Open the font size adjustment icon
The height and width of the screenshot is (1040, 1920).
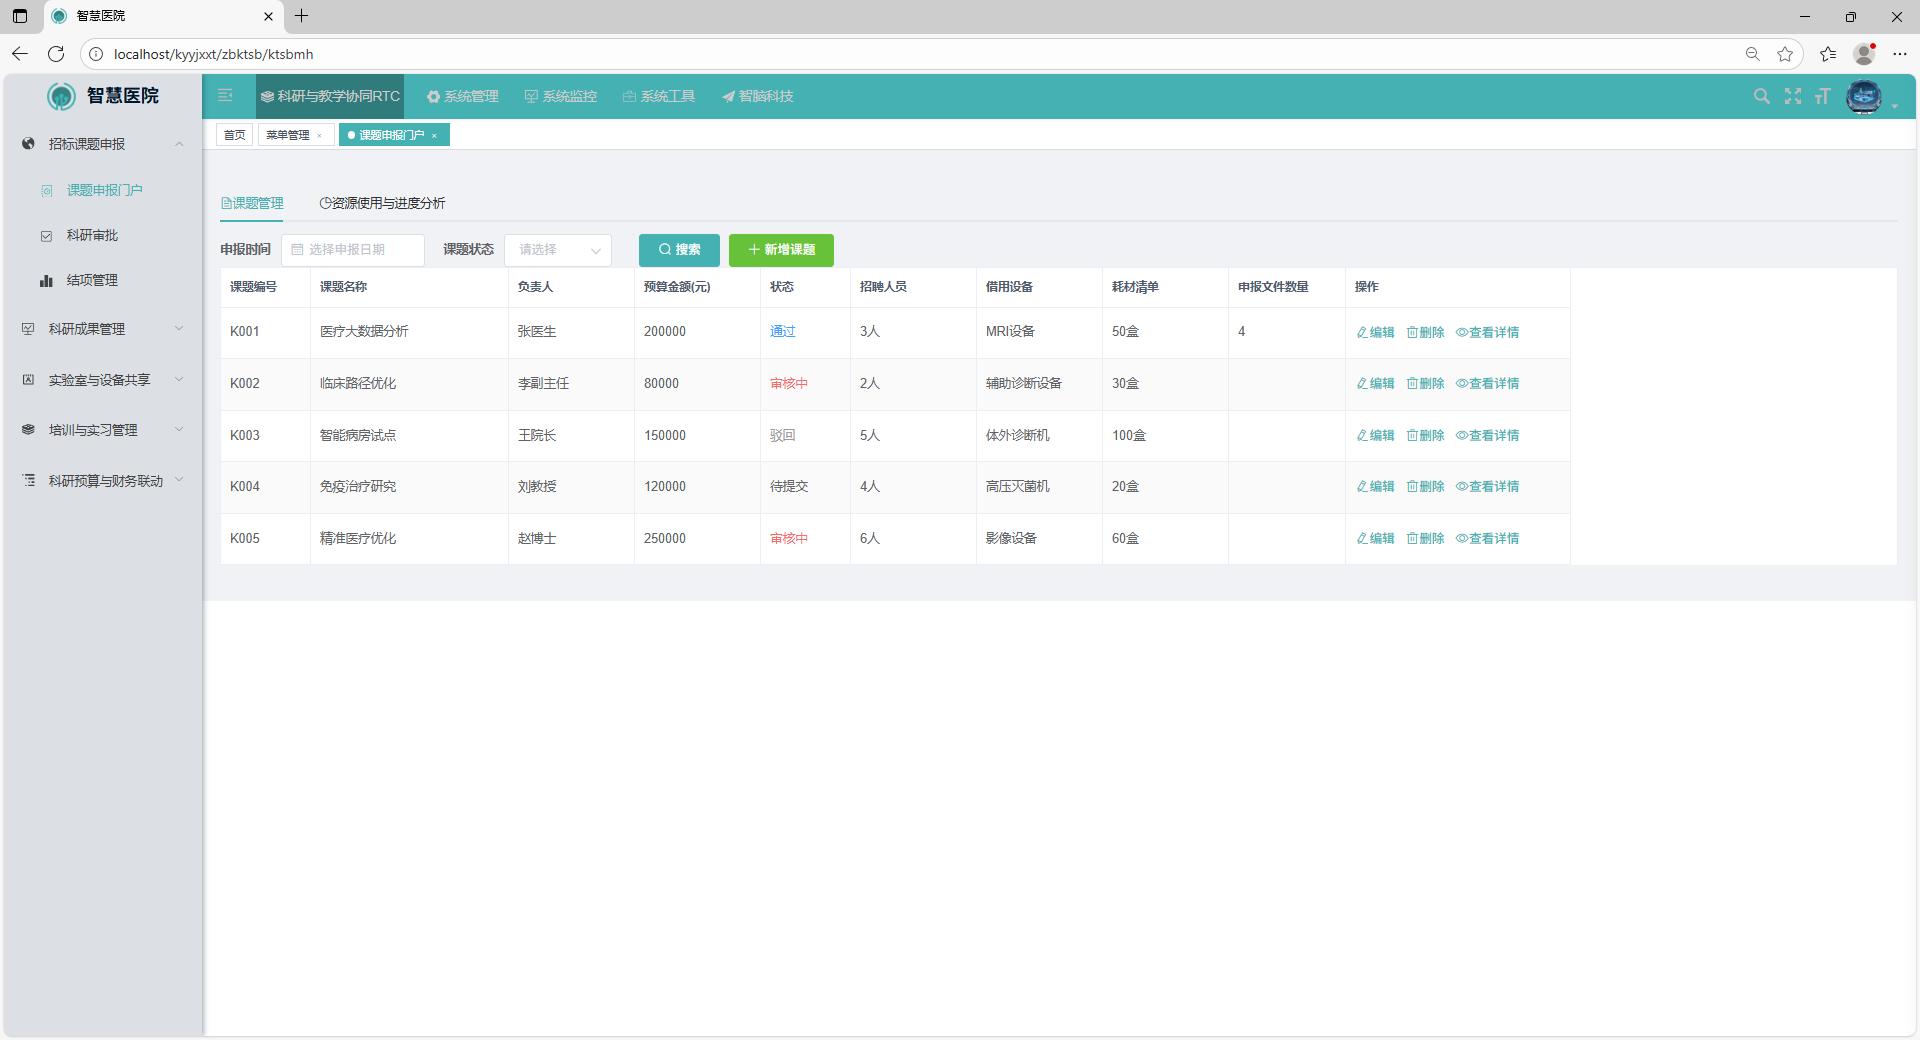[x=1822, y=96]
